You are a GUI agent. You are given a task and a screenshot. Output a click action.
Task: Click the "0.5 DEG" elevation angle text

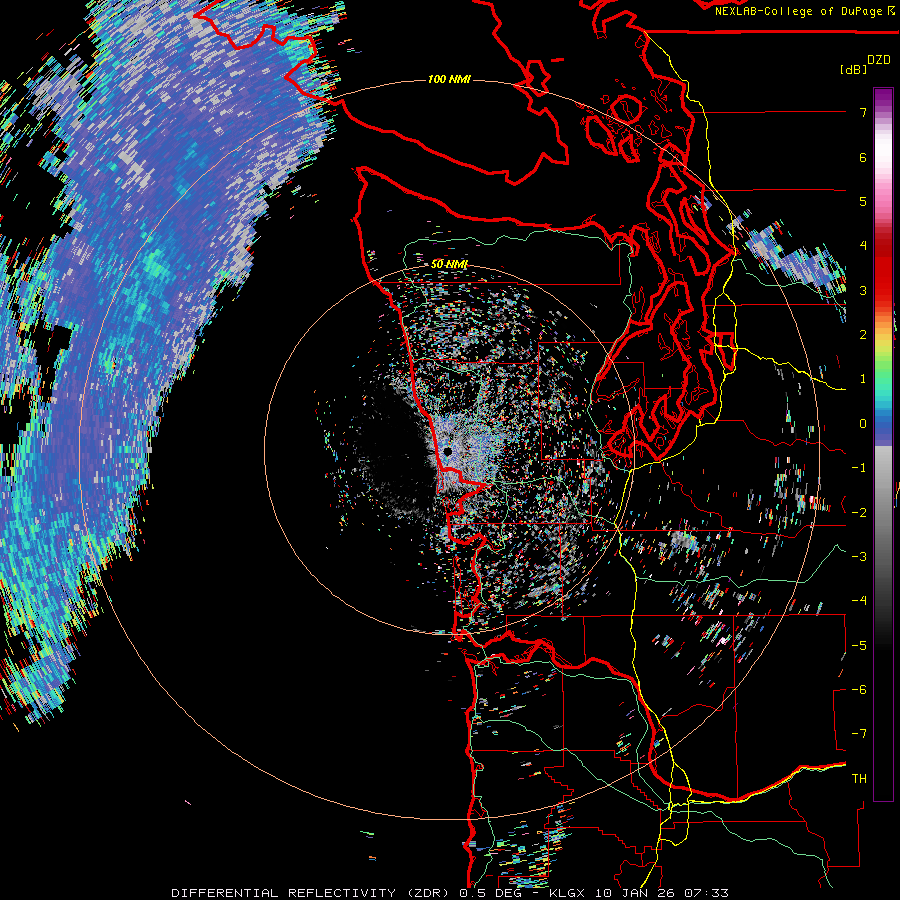[490, 893]
